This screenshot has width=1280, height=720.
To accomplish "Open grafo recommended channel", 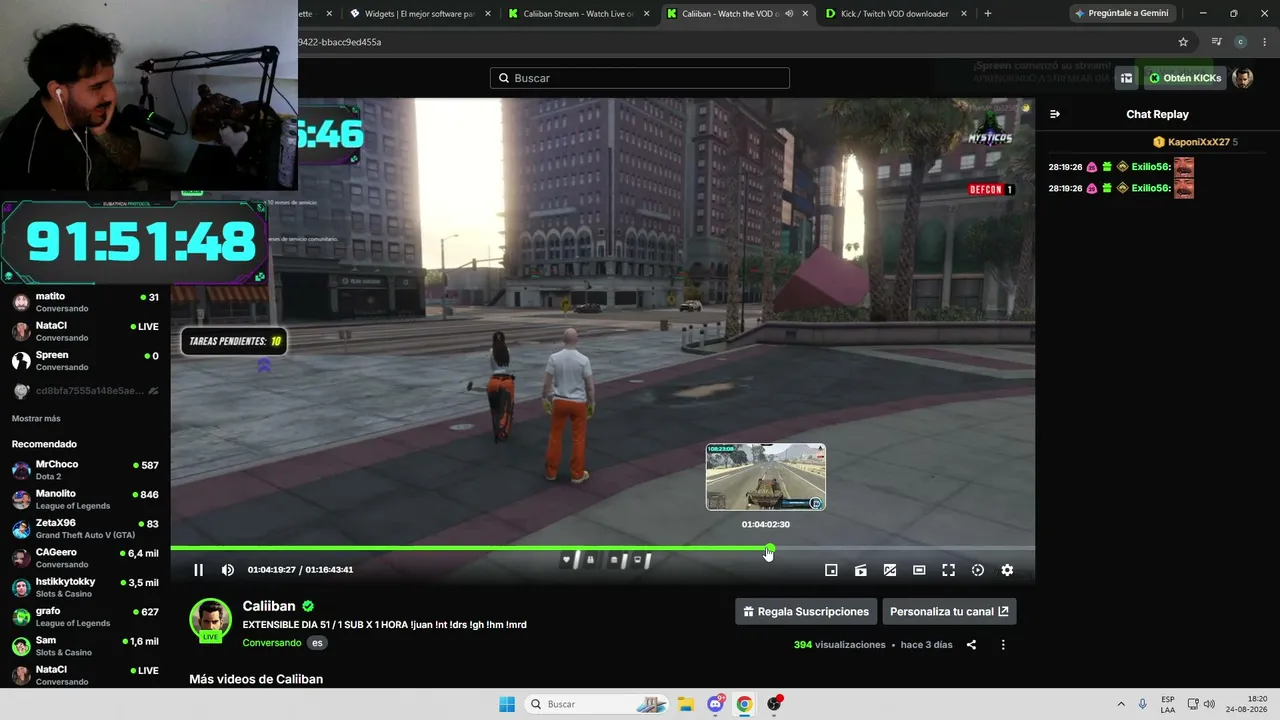I will [85, 617].
